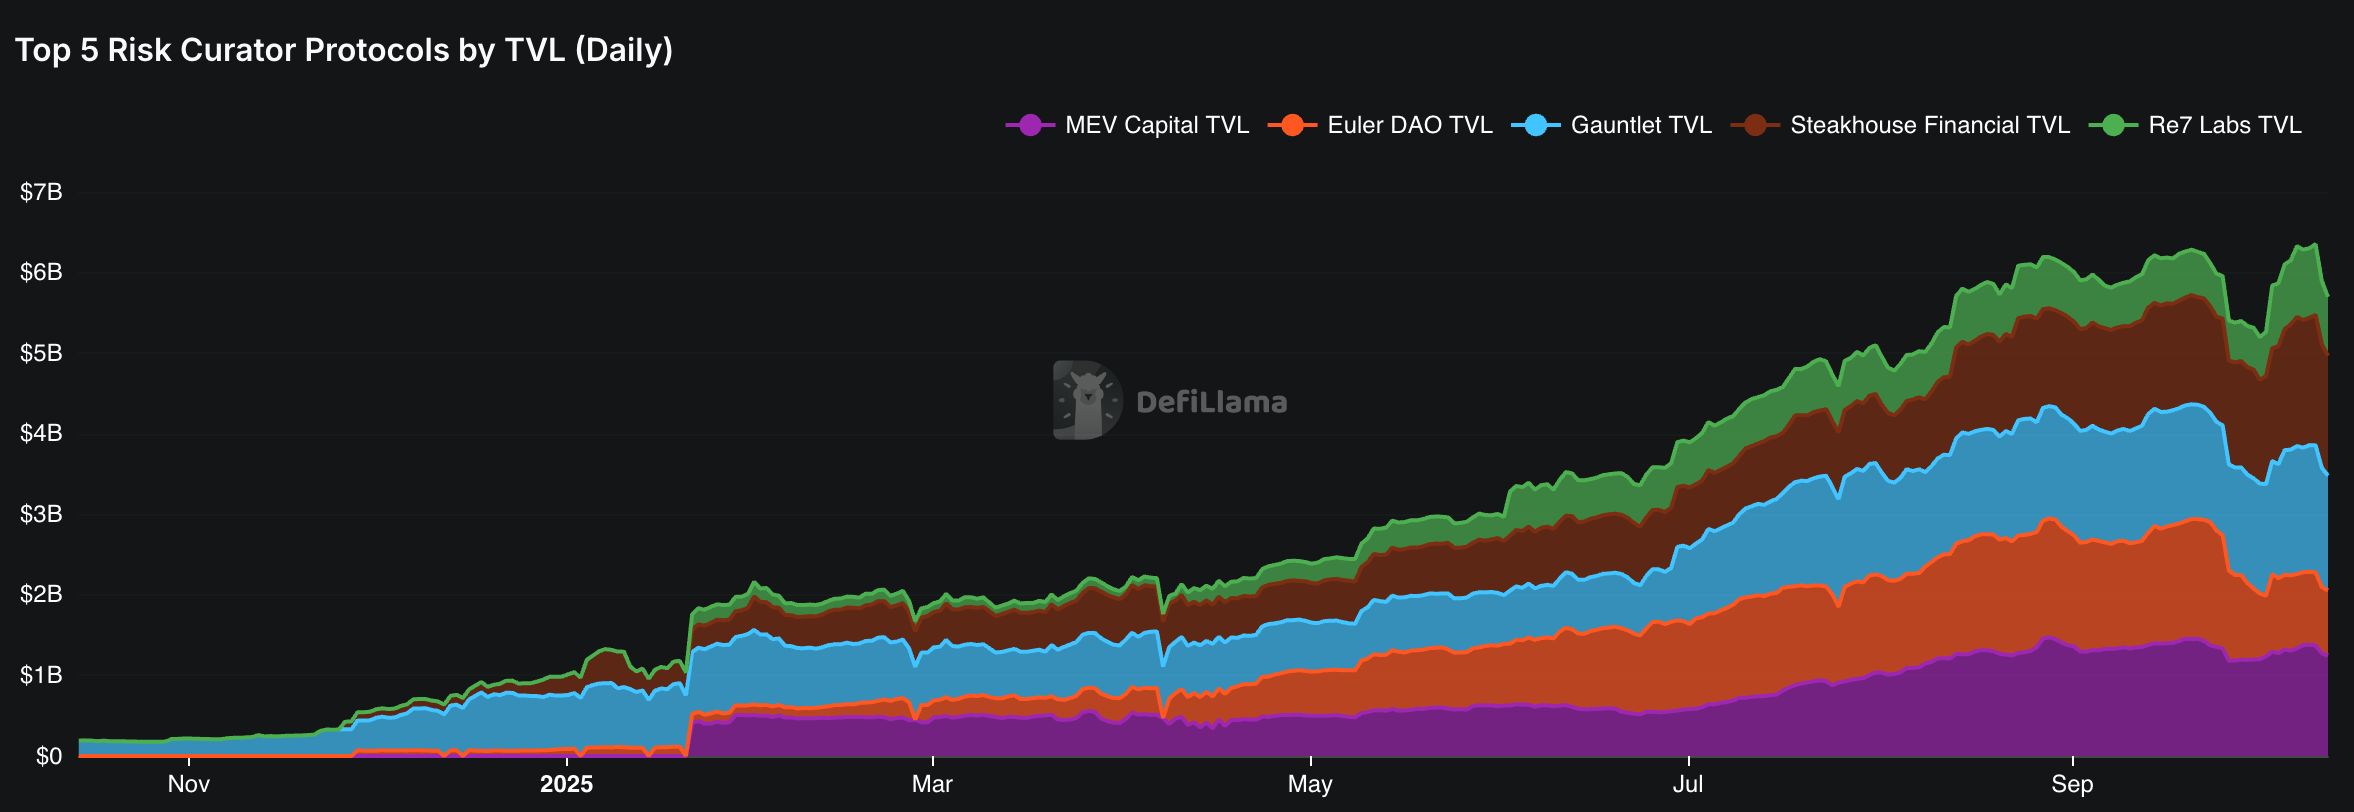Viewport: 2354px width, 812px height.
Task: Click the "Mar" x-axis tick label
Action: coord(932,784)
